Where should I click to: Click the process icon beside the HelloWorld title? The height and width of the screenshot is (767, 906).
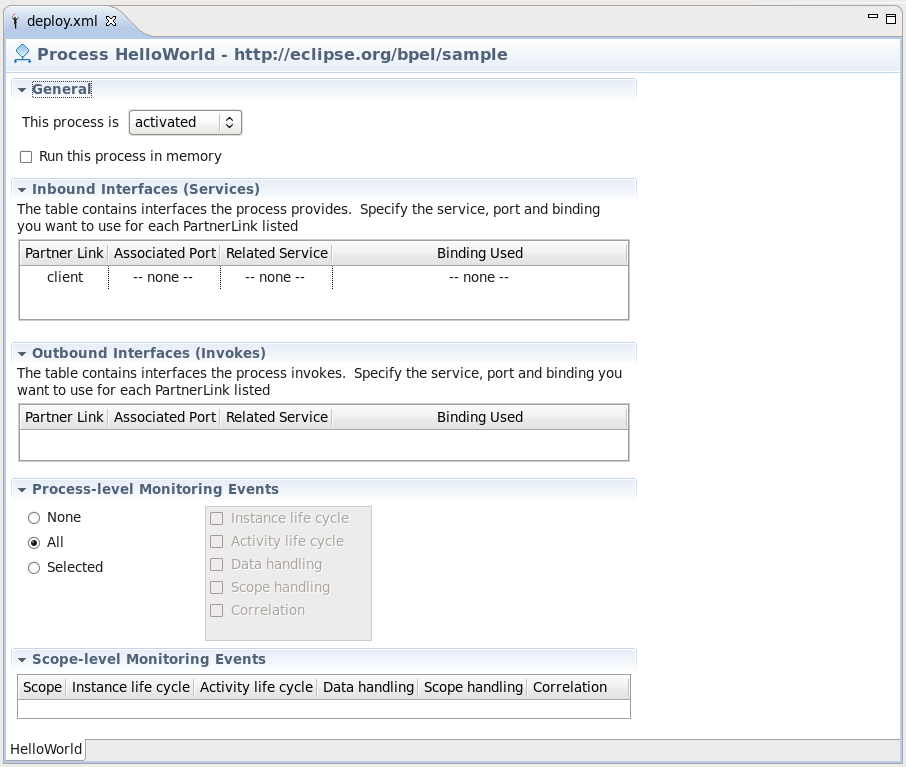coord(22,54)
